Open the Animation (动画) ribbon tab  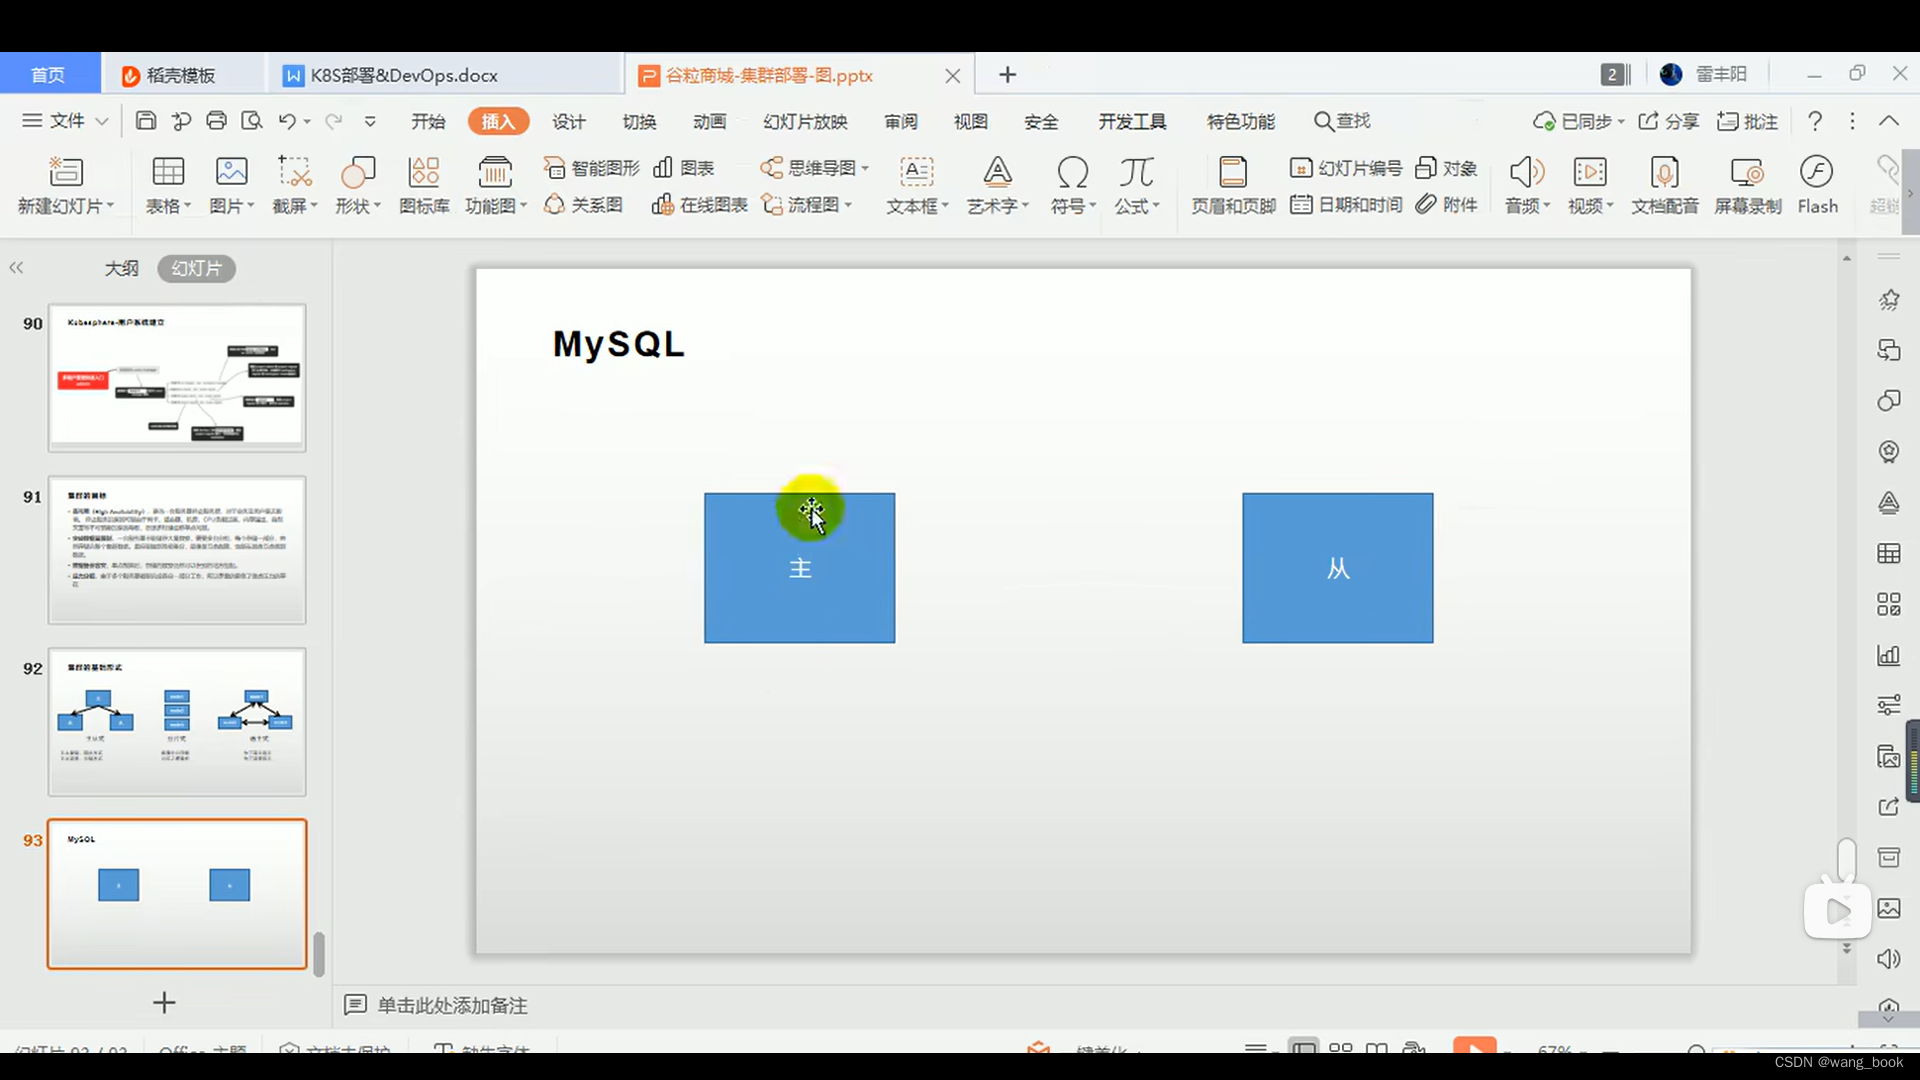point(709,121)
